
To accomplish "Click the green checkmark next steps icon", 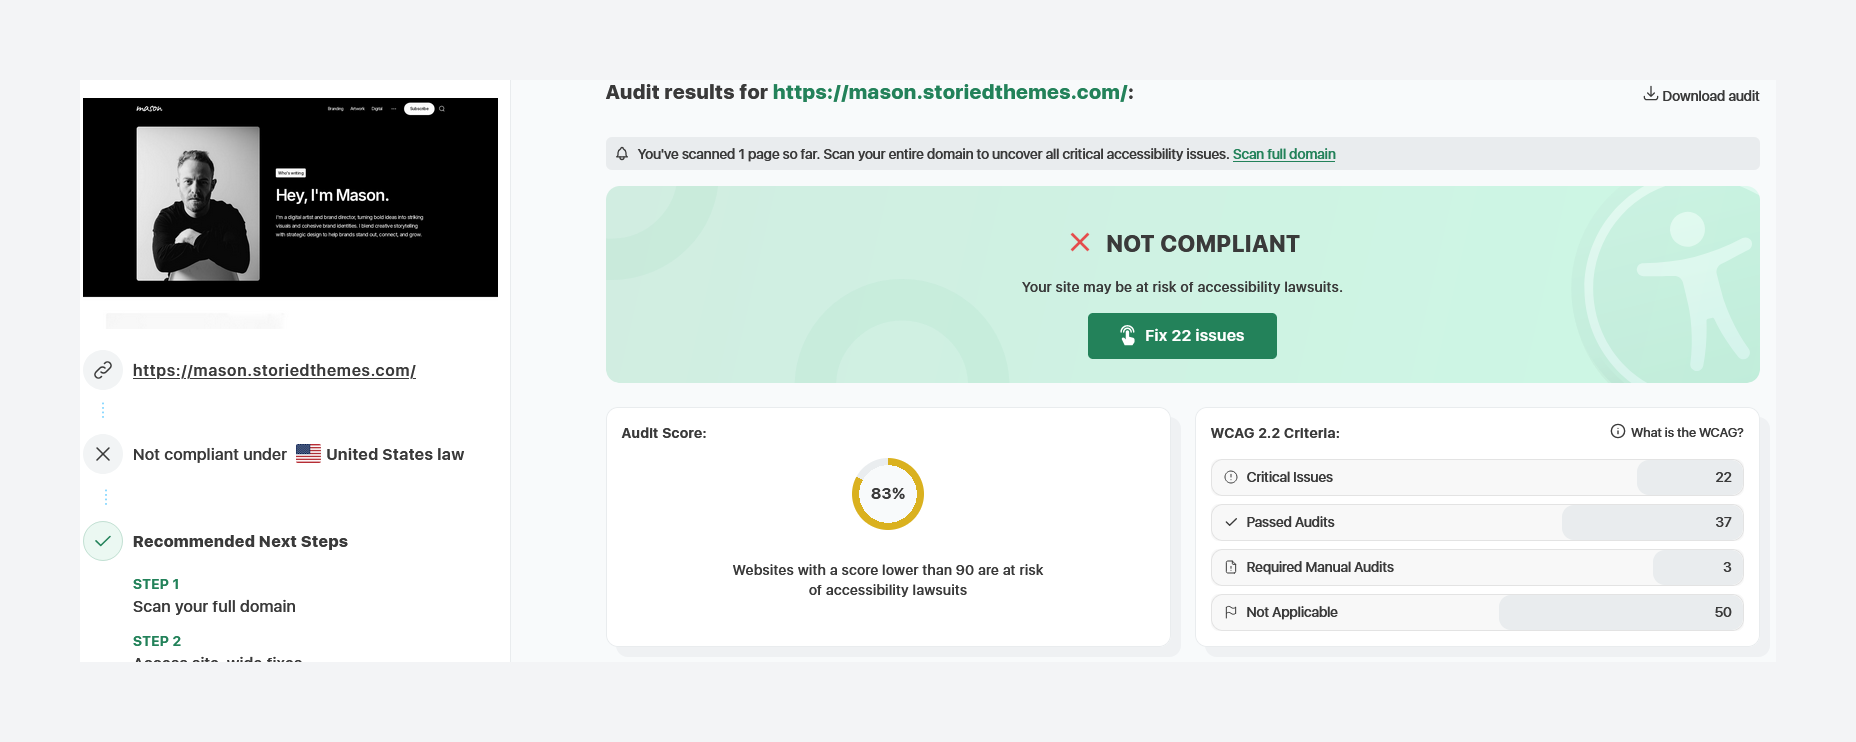I will pyautogui.click(x=103, y=541).
